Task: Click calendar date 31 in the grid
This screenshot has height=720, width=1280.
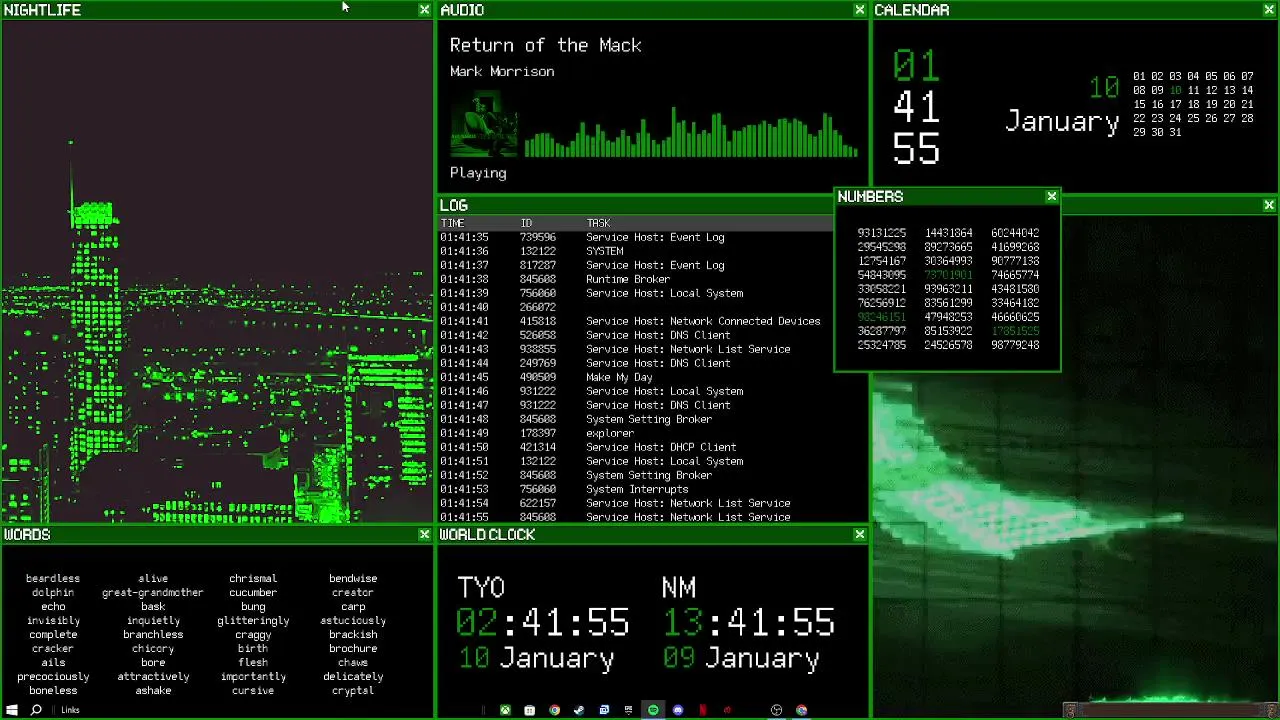Action: coord(1175,132)
